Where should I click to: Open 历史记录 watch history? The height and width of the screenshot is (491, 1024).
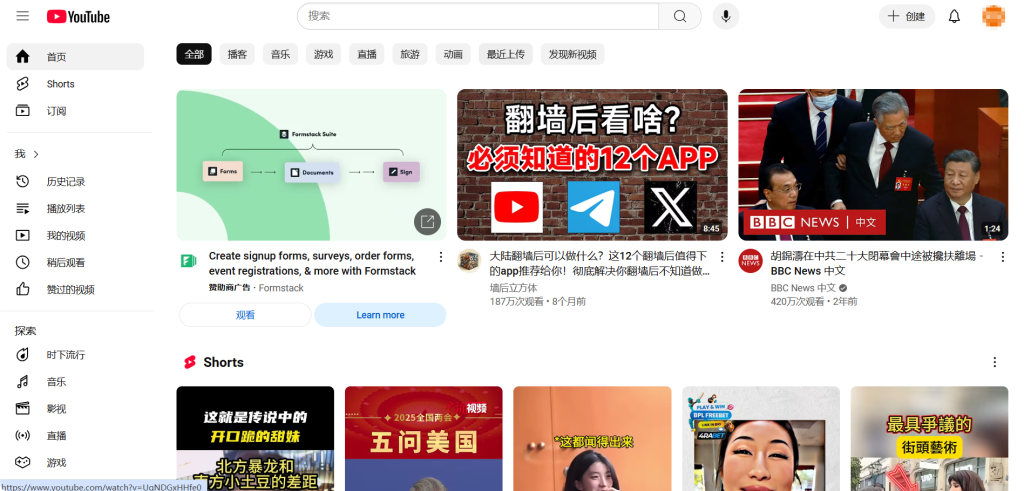click(65, 181)
